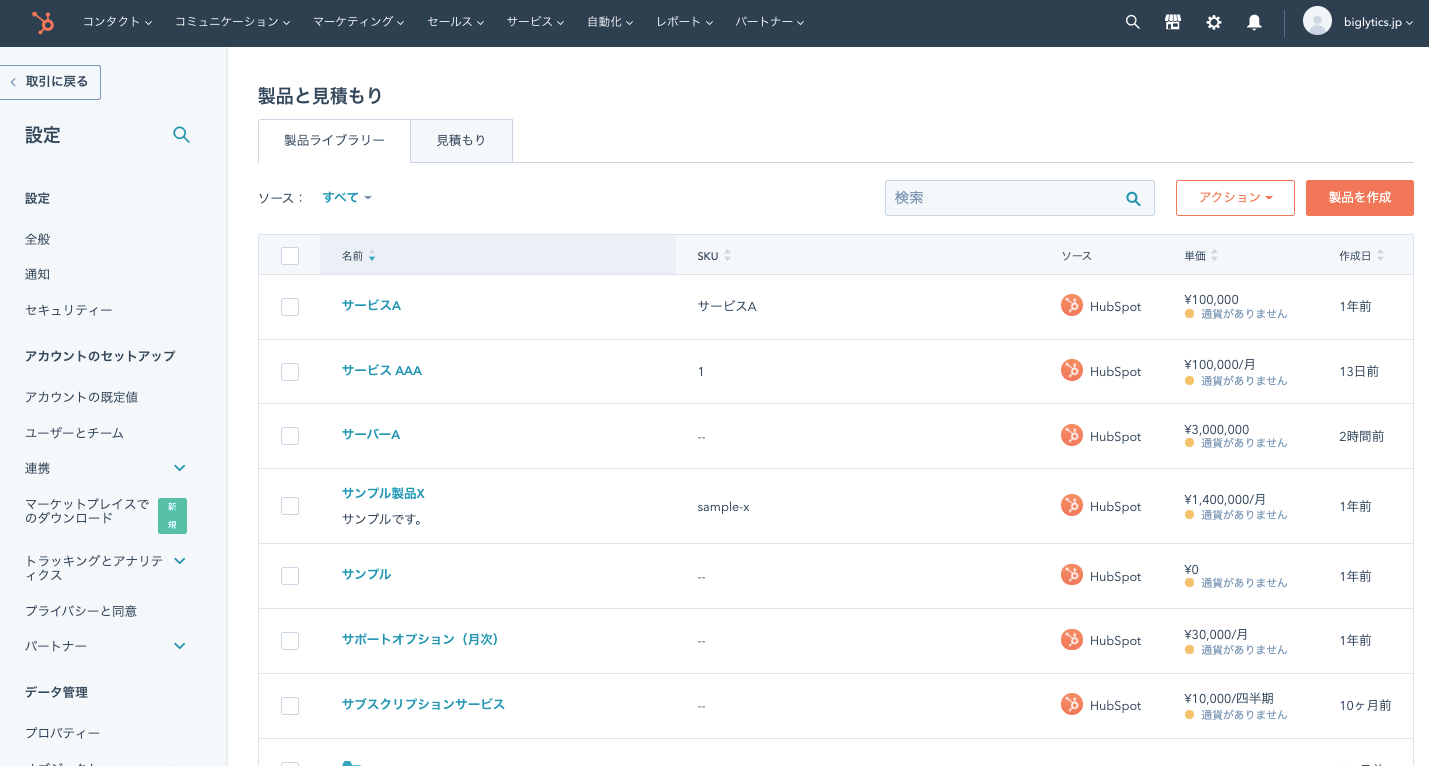Viewport: 1429px width, 766px height.
Task: Switch to the 製品ライブラリー tab
Action: 334,141
